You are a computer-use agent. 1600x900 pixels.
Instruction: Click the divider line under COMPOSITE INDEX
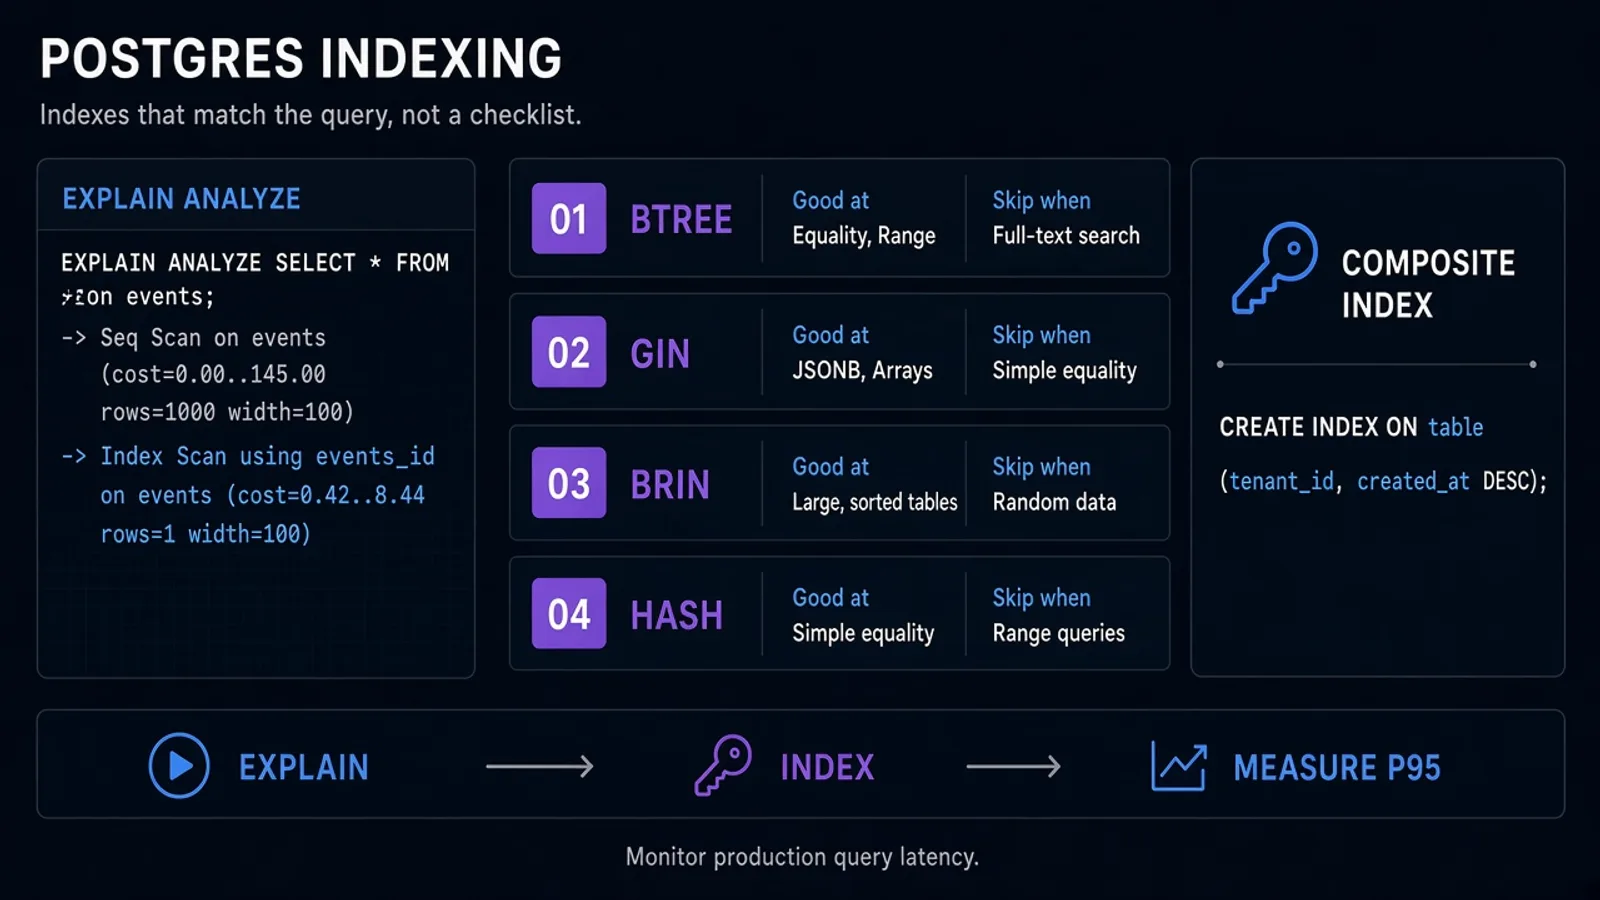click(x=1376, y=364)
